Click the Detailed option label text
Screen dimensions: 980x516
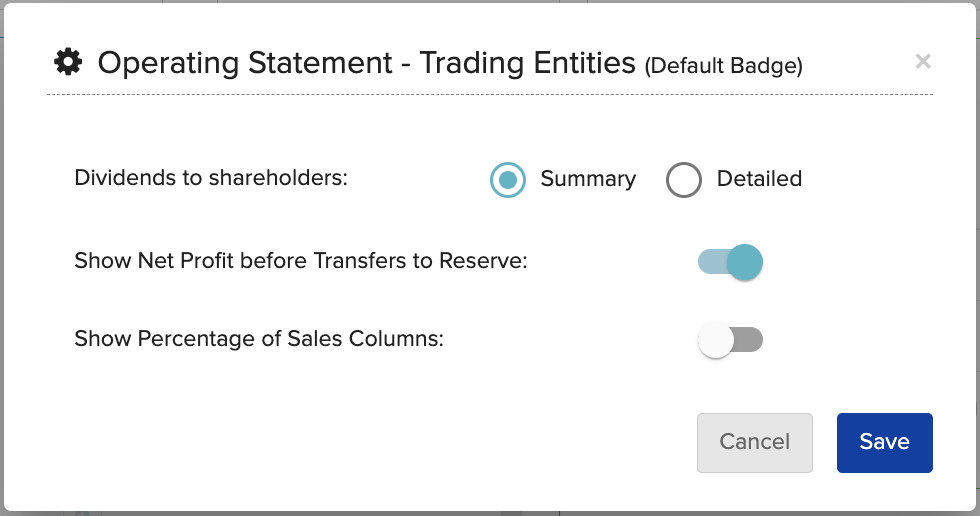[759, 179]
